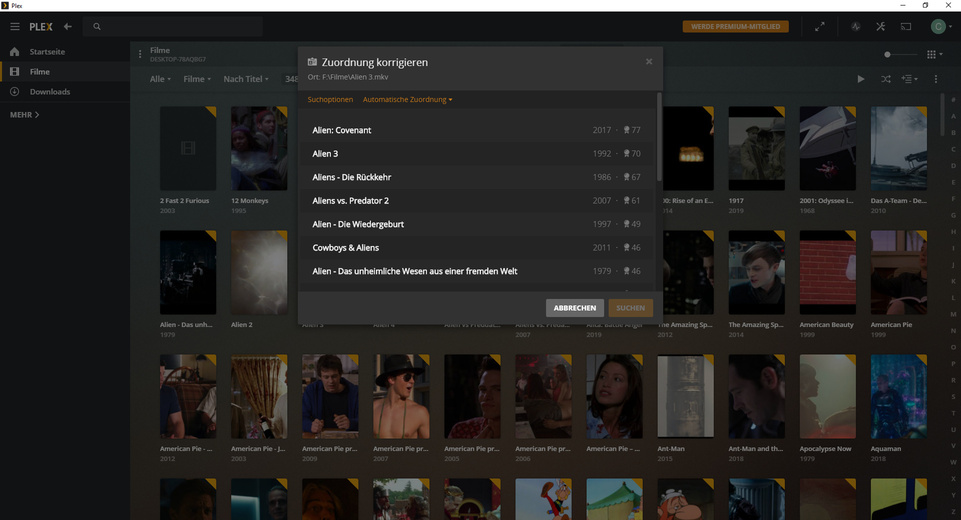Open the cast to device icon
Image resolution: width=961 pixels, height=520 pixels.
coord(906,26)
